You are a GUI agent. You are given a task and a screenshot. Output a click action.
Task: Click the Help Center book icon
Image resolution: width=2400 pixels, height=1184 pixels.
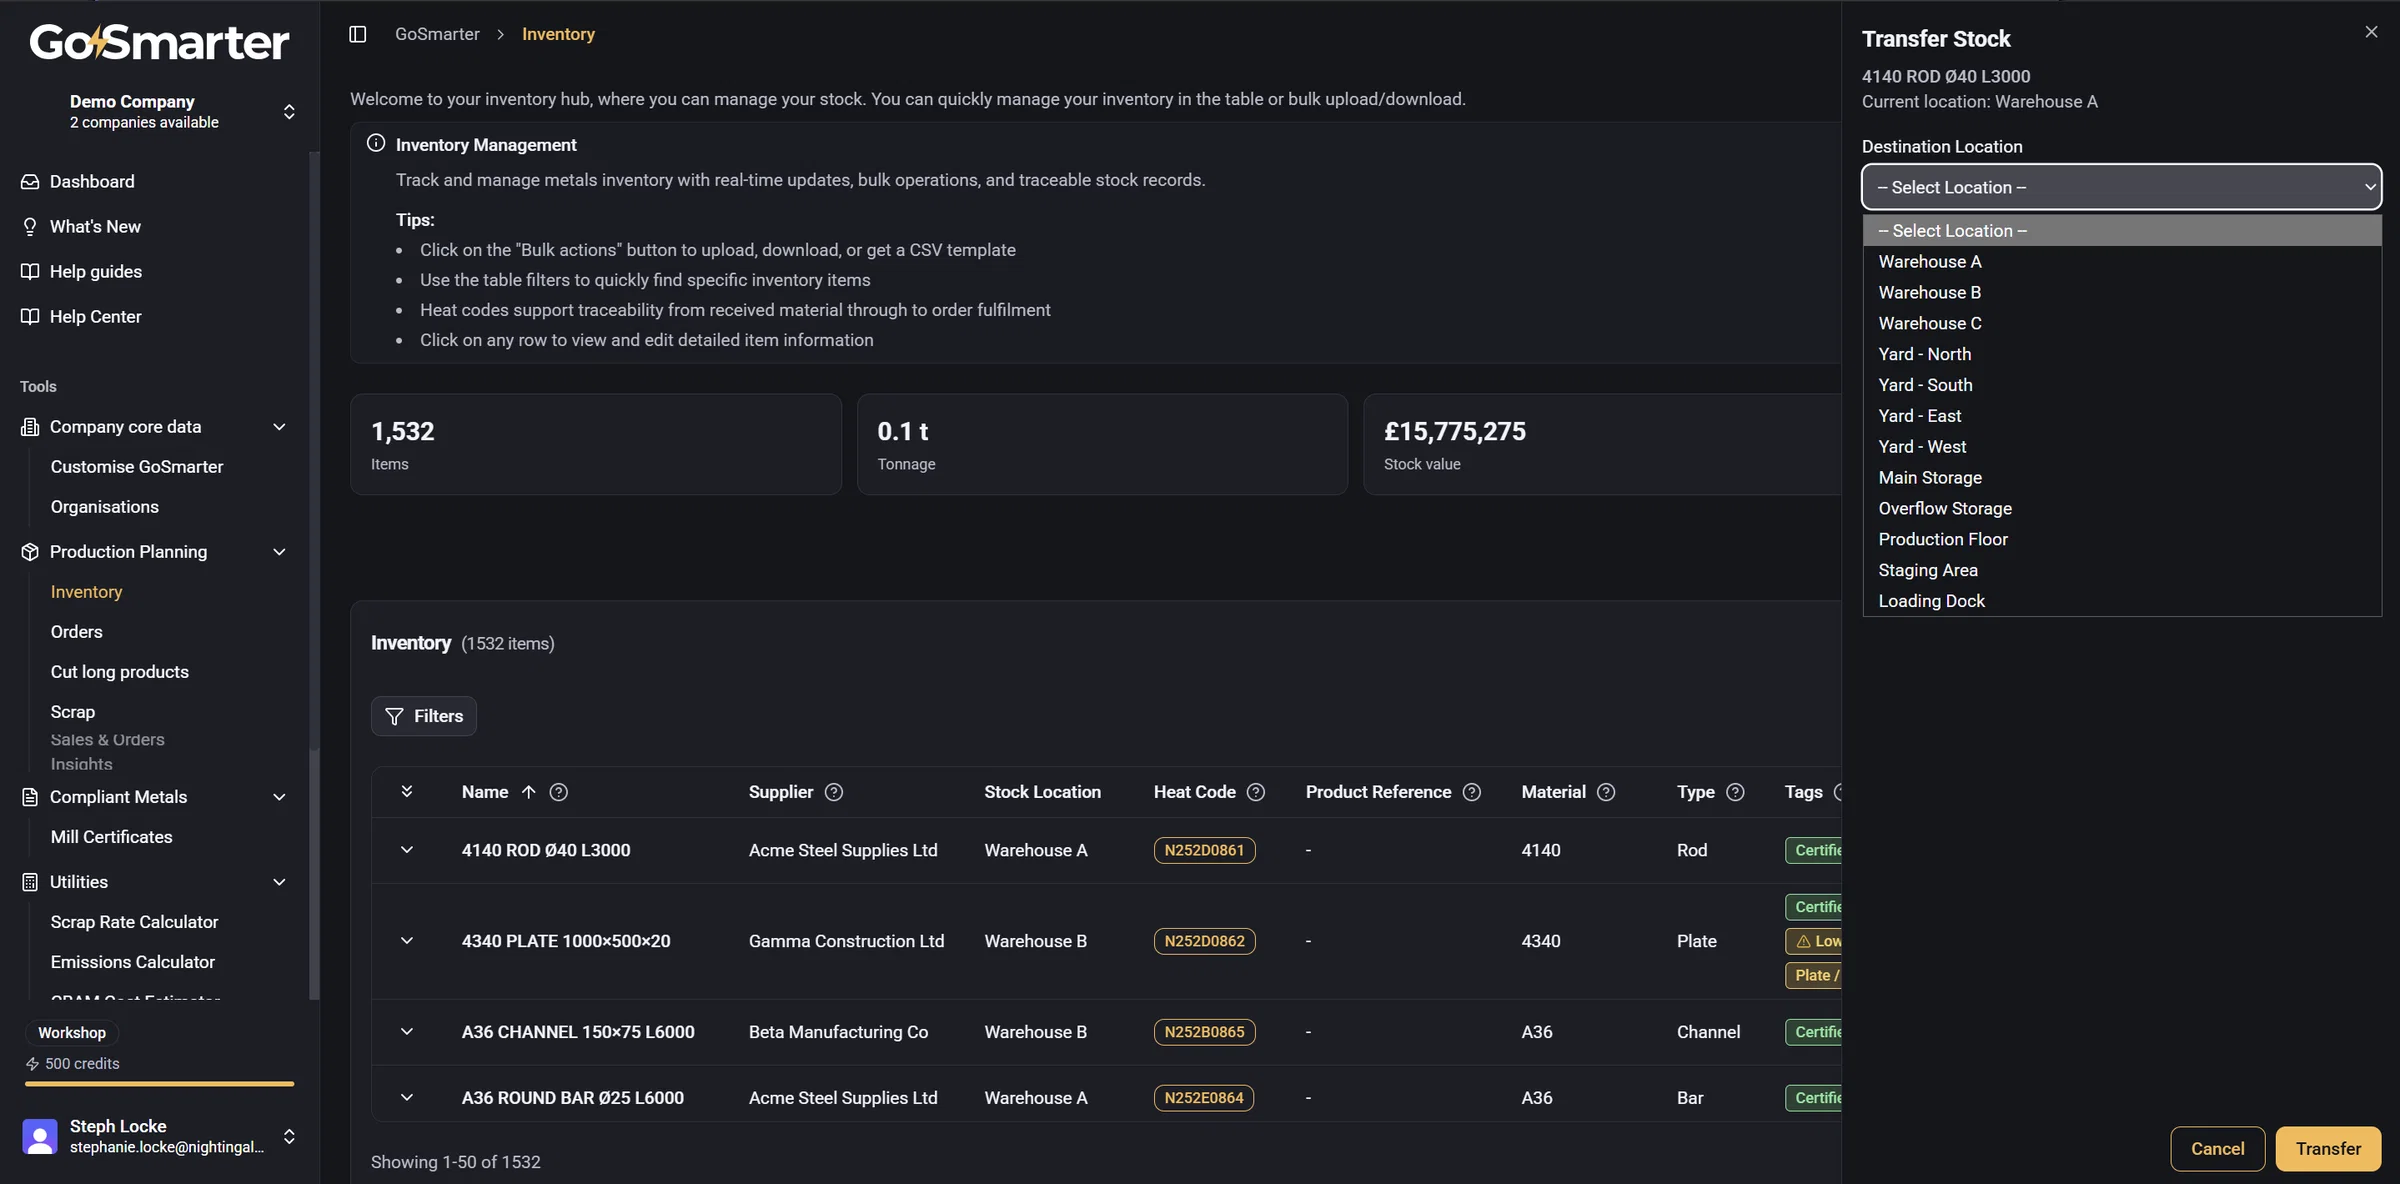coord(30,317)
